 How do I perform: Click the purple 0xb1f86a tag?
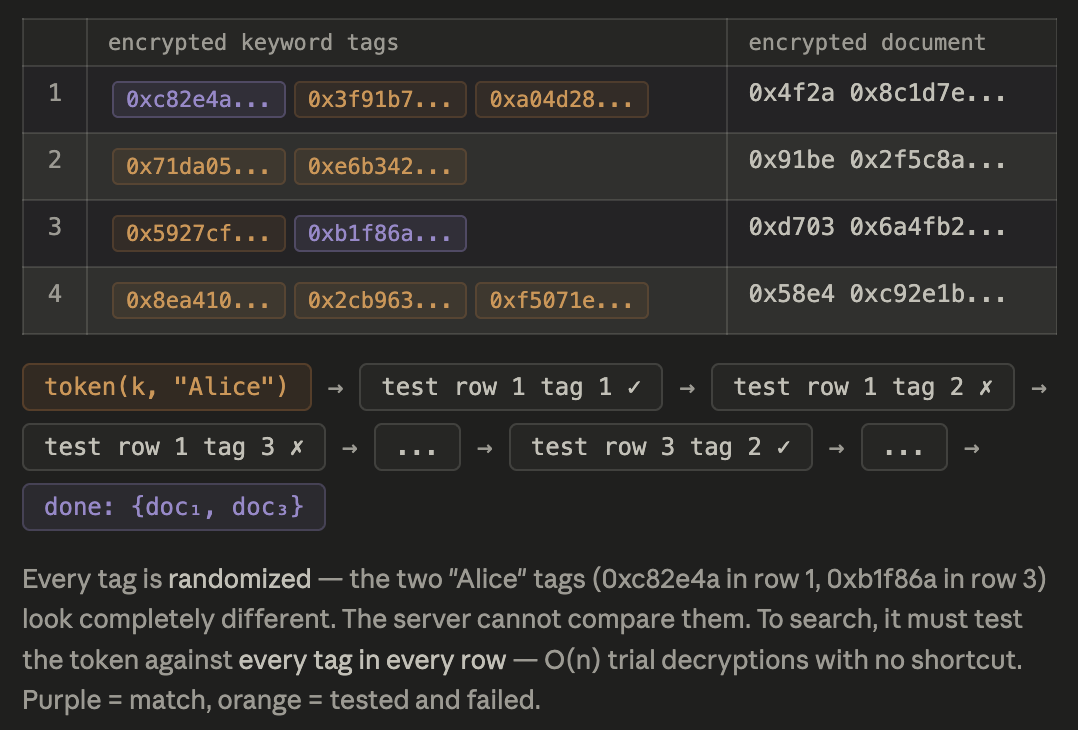pos(380,234)
